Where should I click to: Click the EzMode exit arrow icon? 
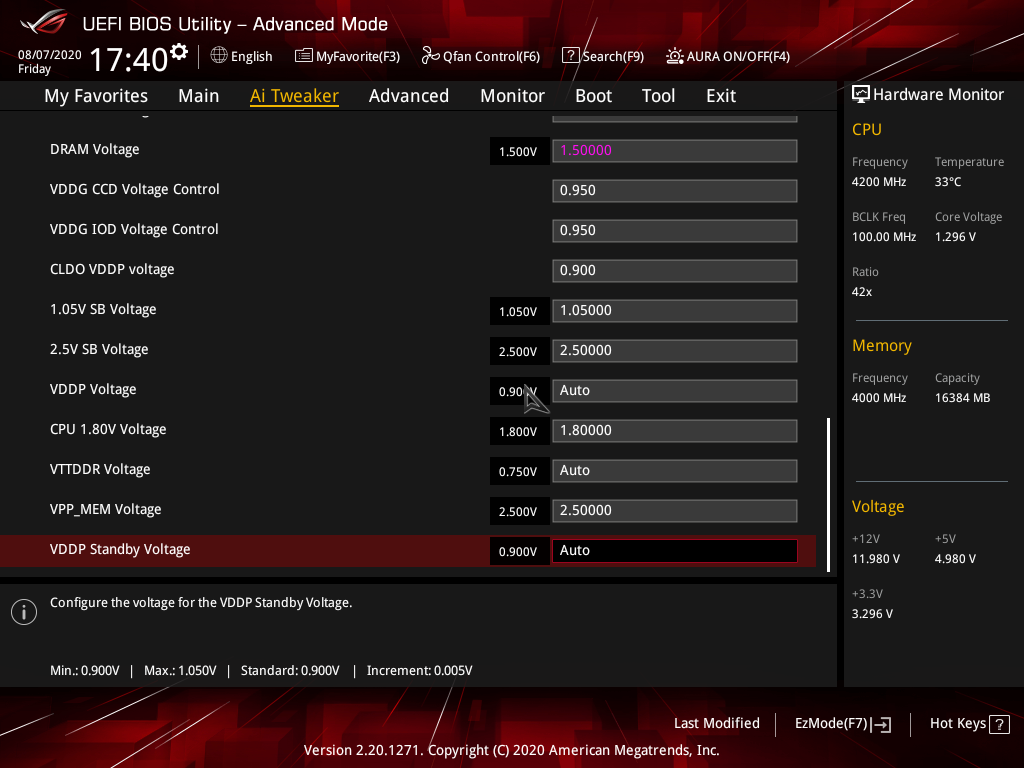click(x=881, y=724)
